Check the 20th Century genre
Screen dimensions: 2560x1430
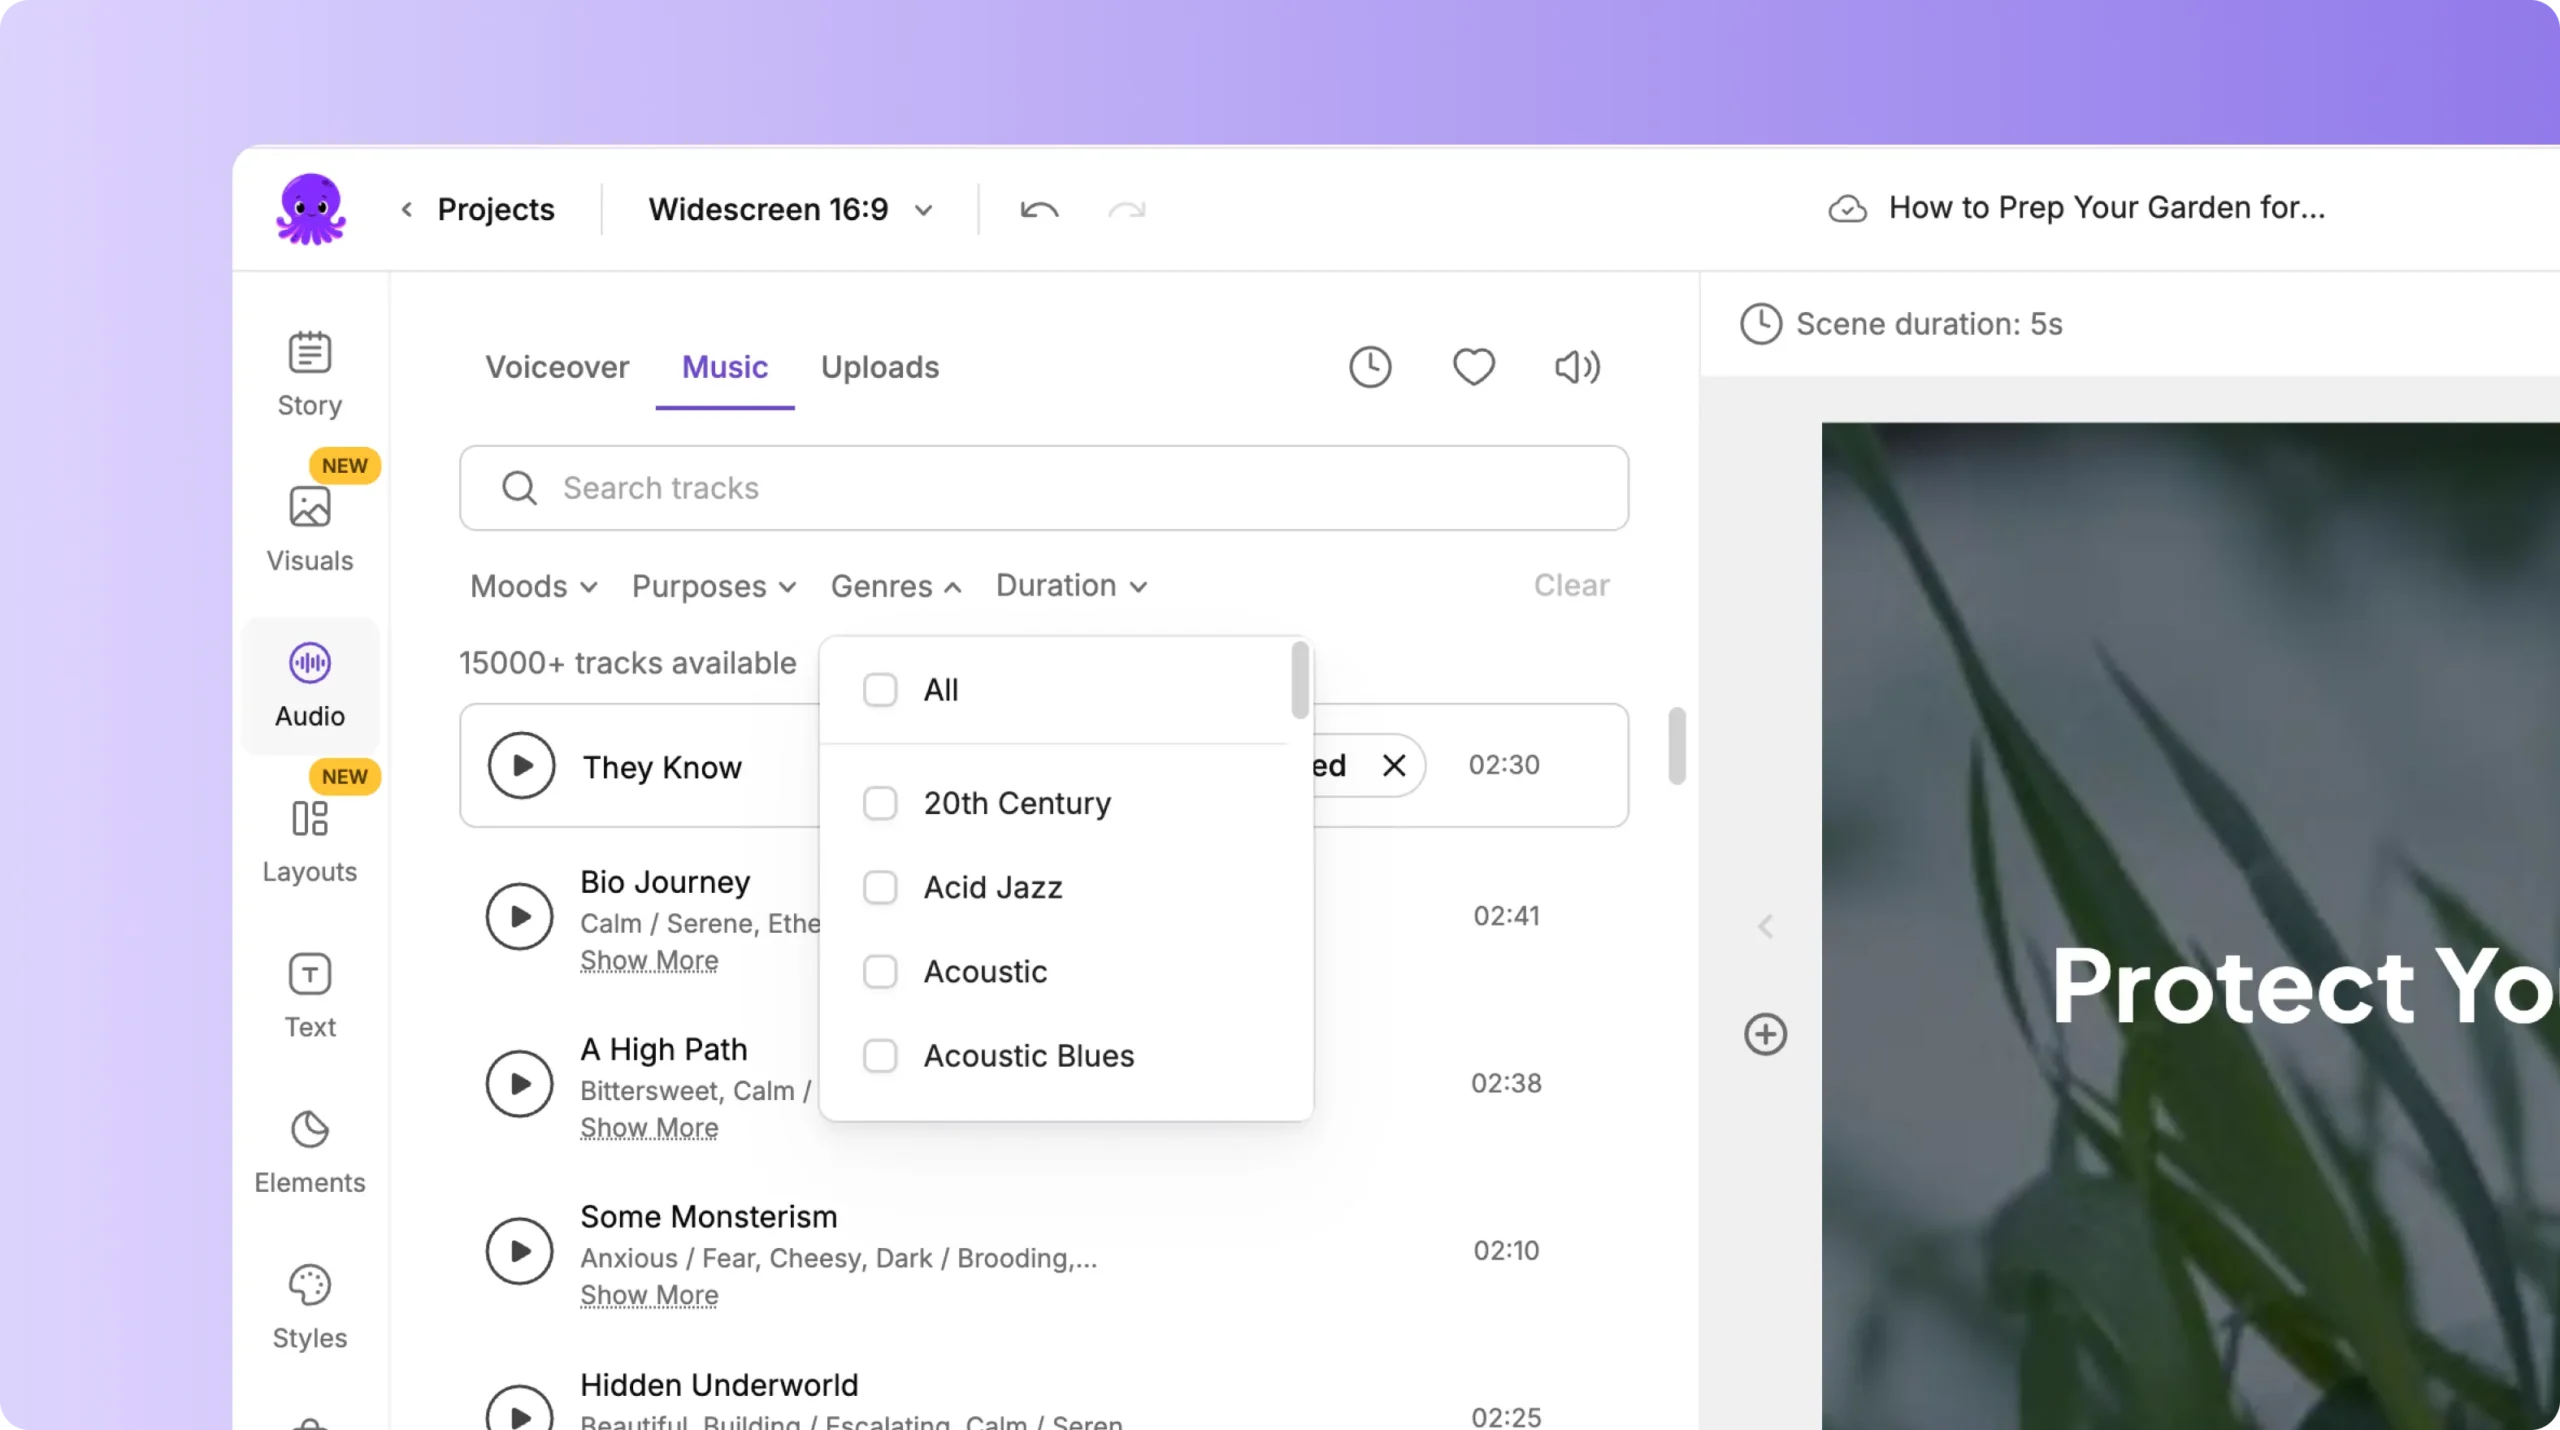(880, 803)
